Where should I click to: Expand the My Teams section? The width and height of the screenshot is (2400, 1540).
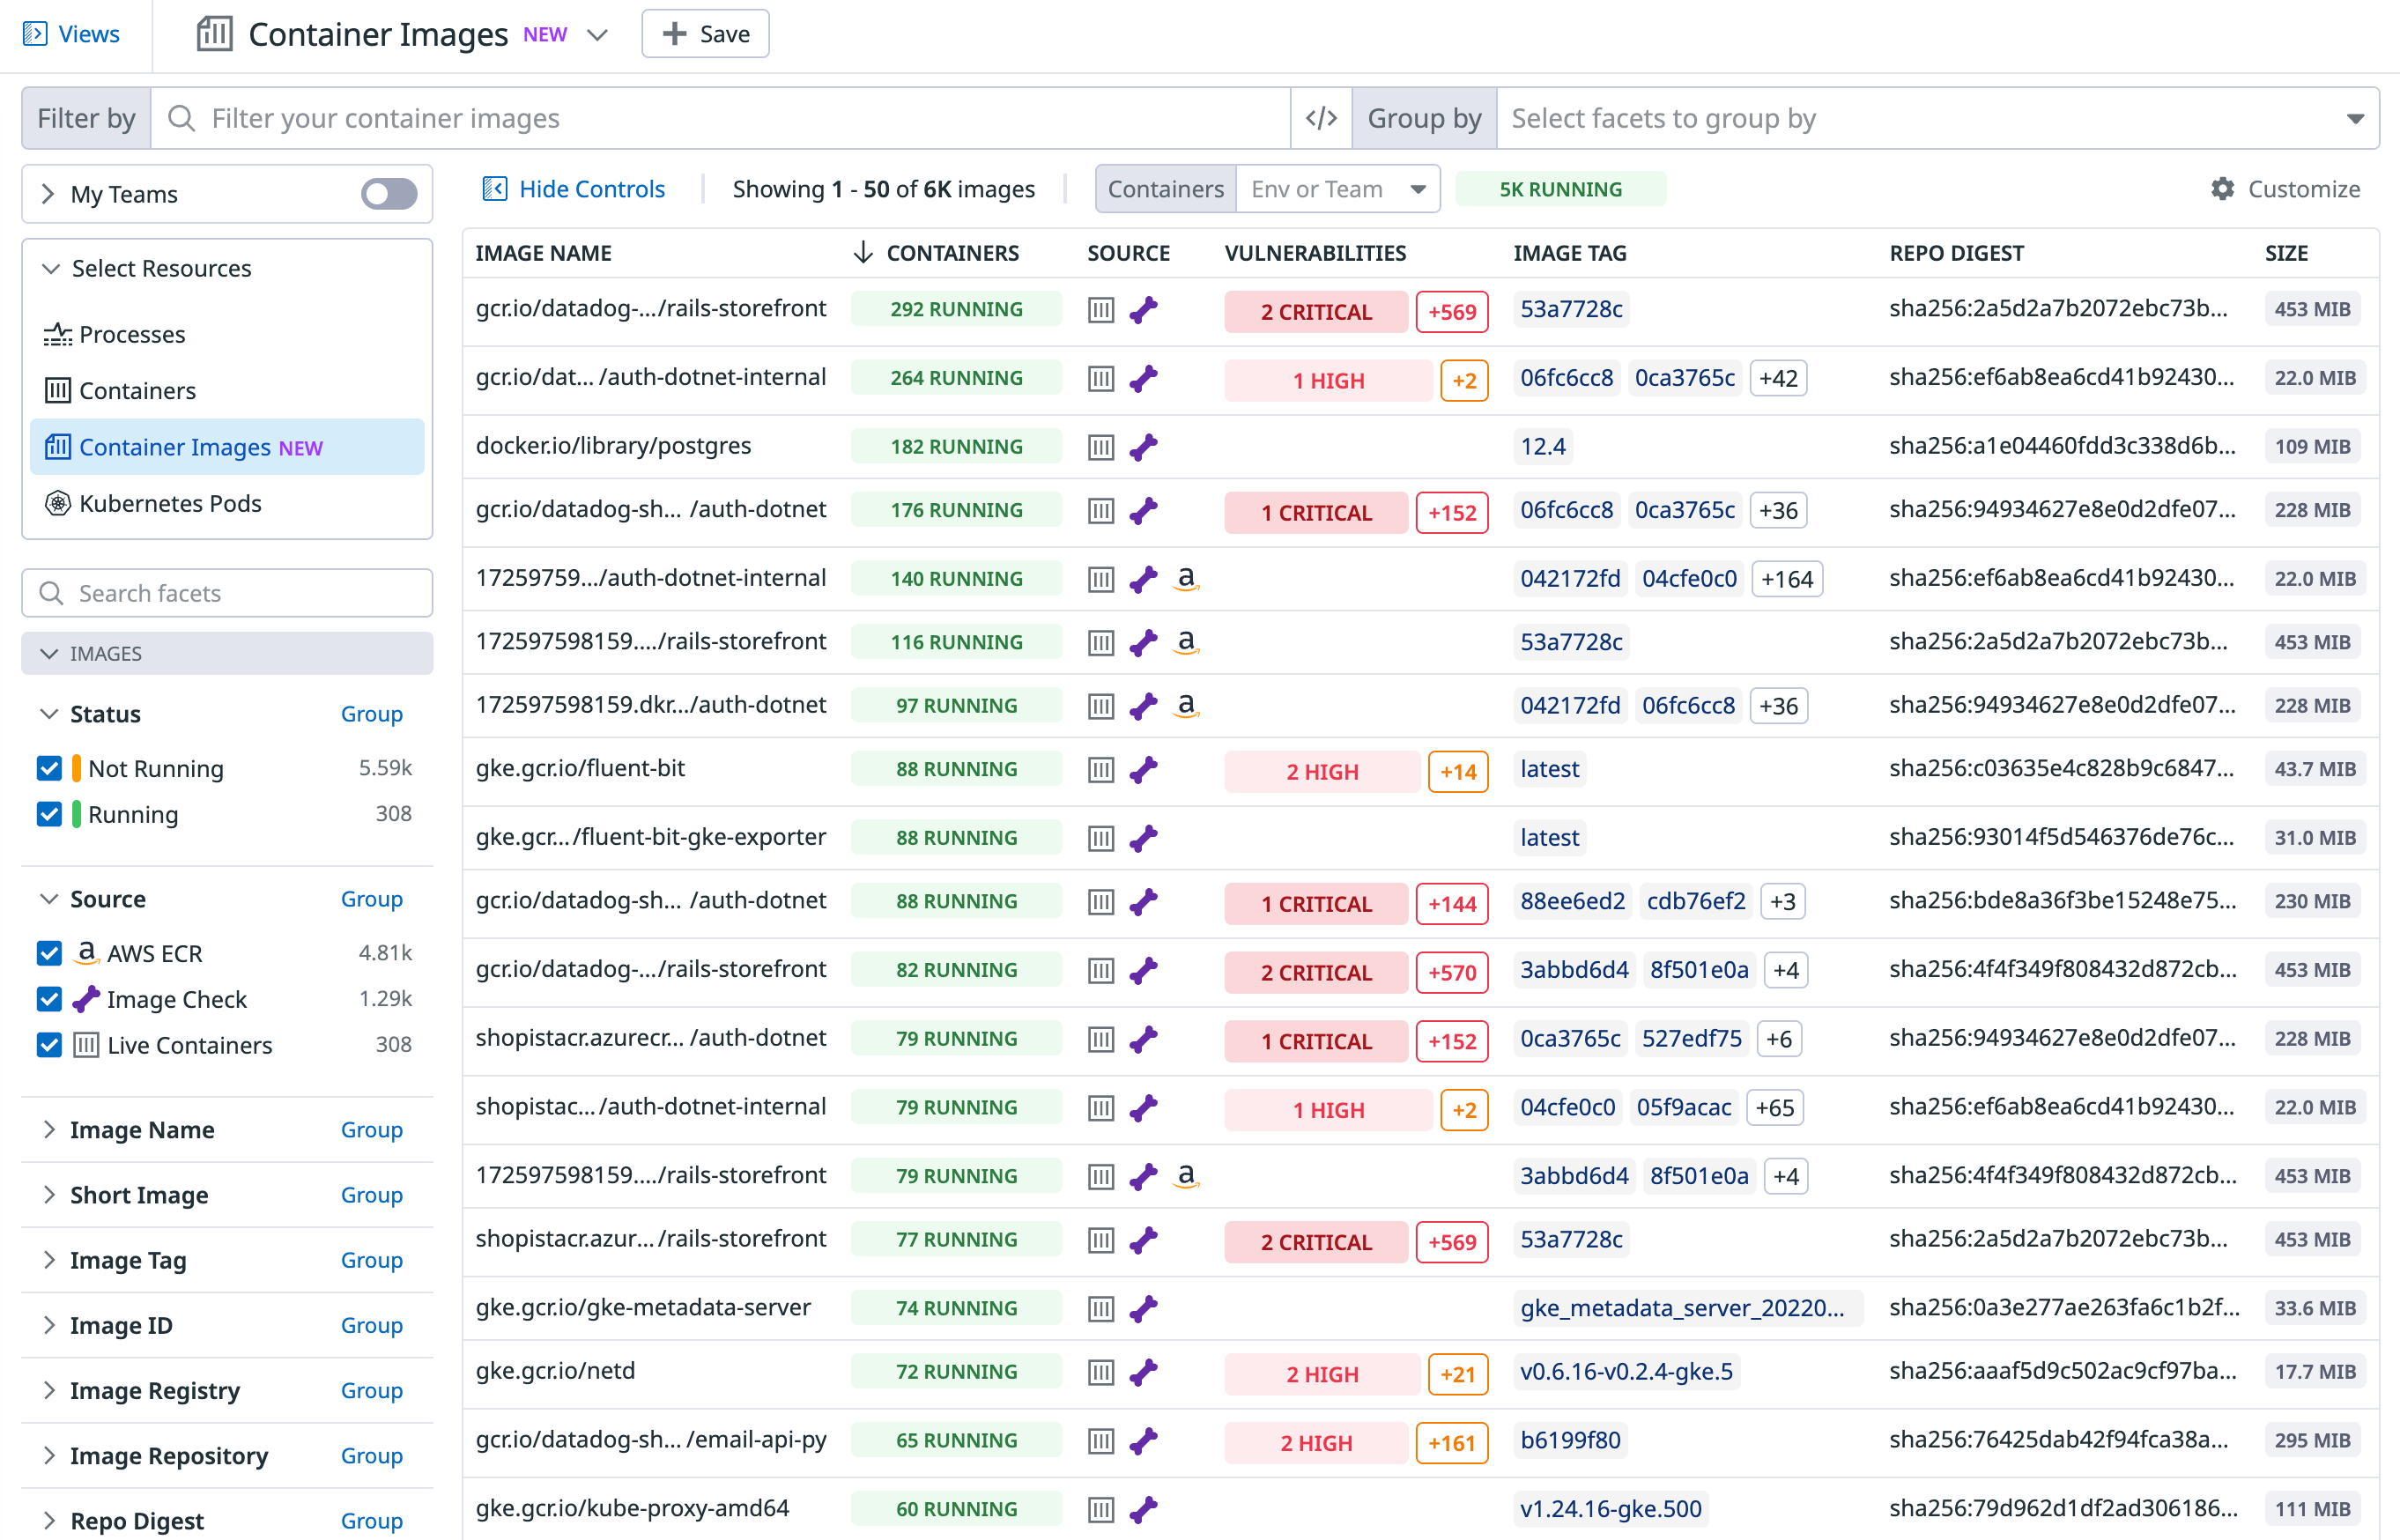(x=47, y=194)
